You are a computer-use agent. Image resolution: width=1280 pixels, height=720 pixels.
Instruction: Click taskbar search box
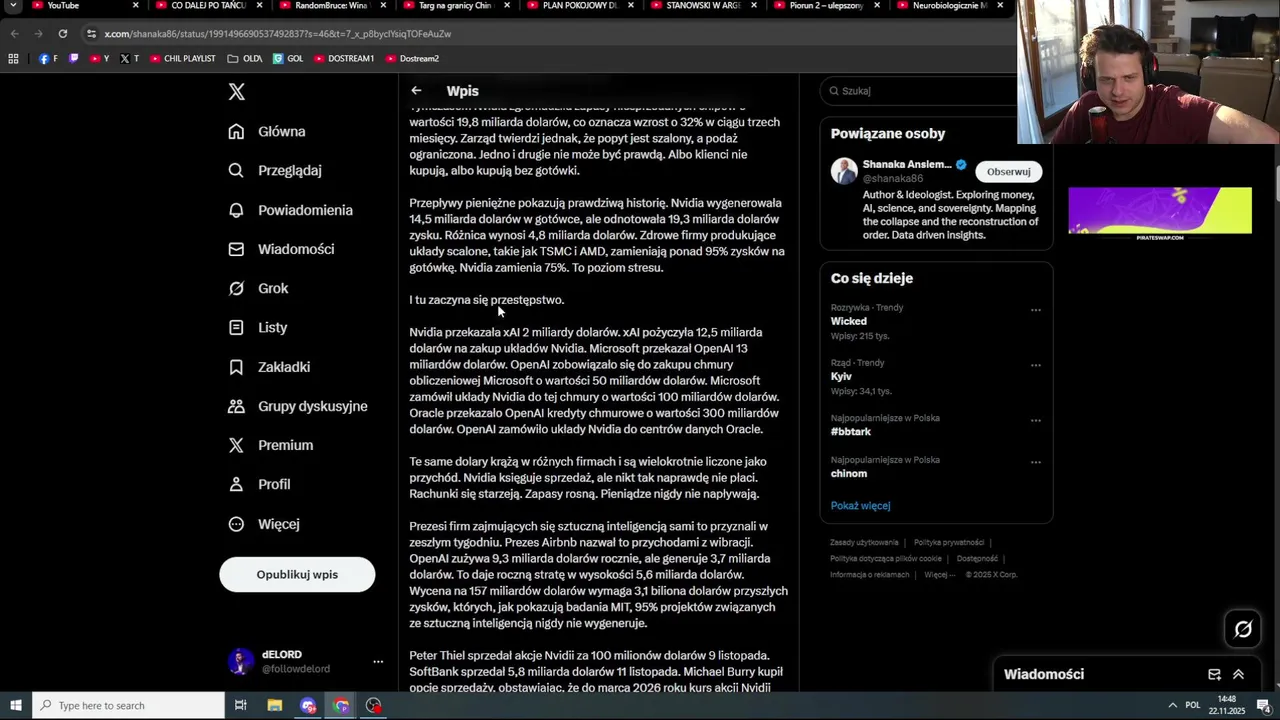point(128,706)
